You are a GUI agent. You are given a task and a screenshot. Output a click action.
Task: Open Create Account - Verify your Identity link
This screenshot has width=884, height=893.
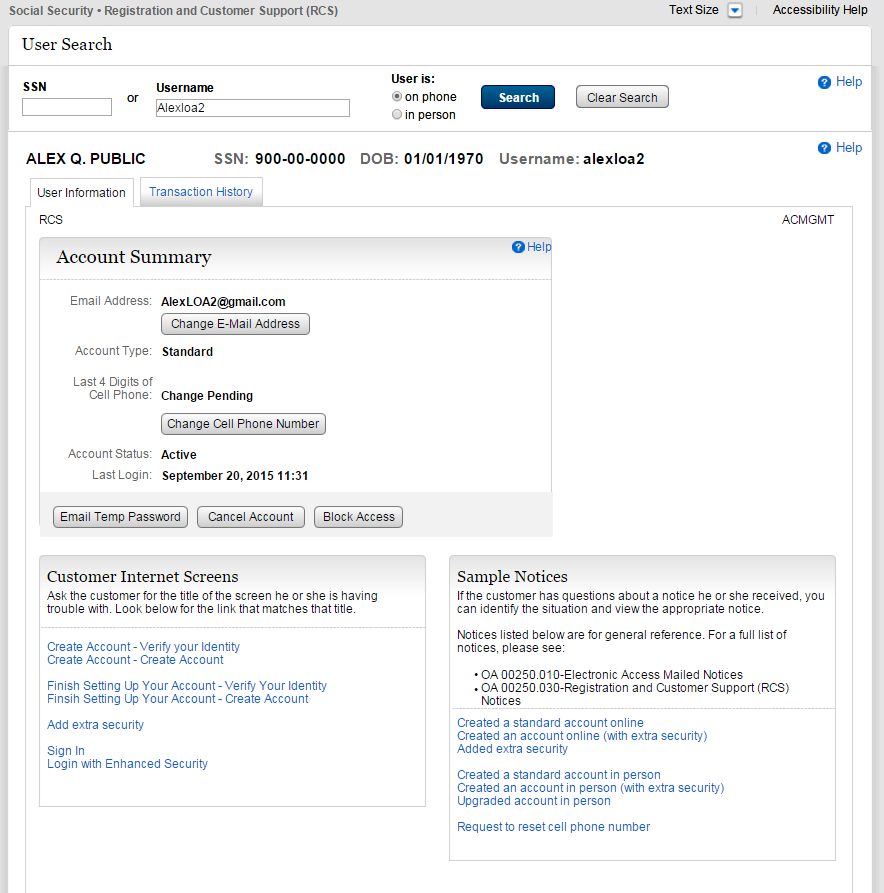(143, 647)
